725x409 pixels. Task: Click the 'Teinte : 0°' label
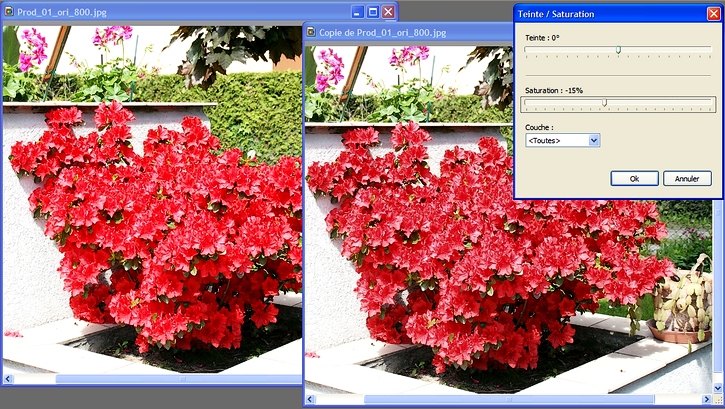click(x=542, y=38)
